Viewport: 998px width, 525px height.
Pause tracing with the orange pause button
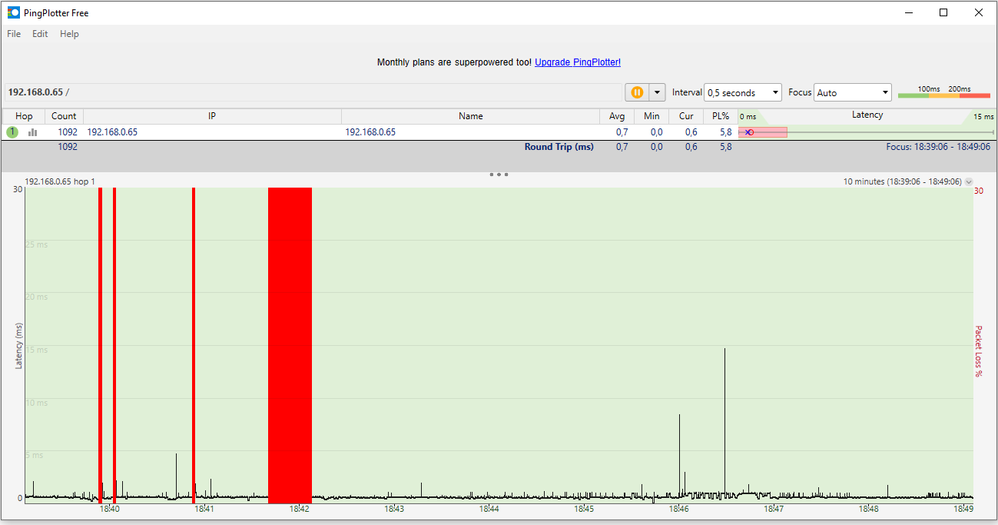pyautogui.click(x=636, y=92)
